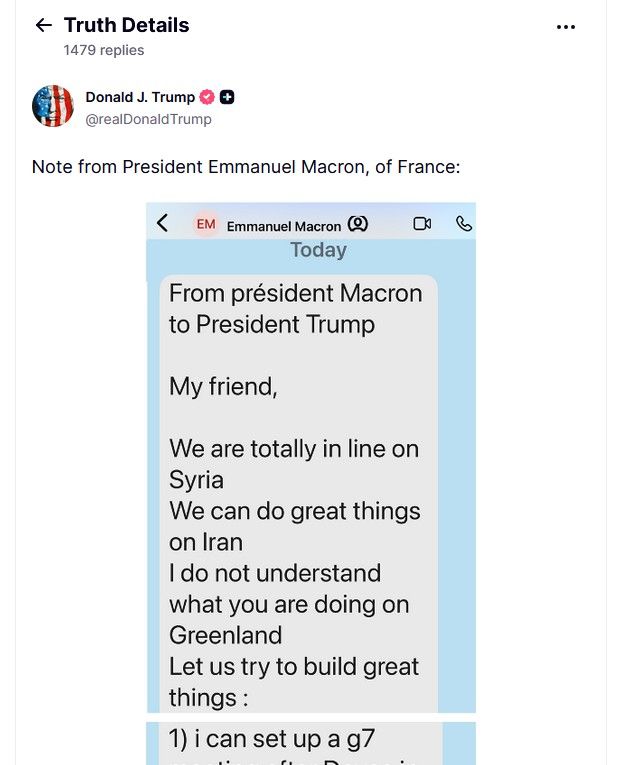The image size is (618, 765).
Task: Click the contact info circle icon
Action: (358, 224)
